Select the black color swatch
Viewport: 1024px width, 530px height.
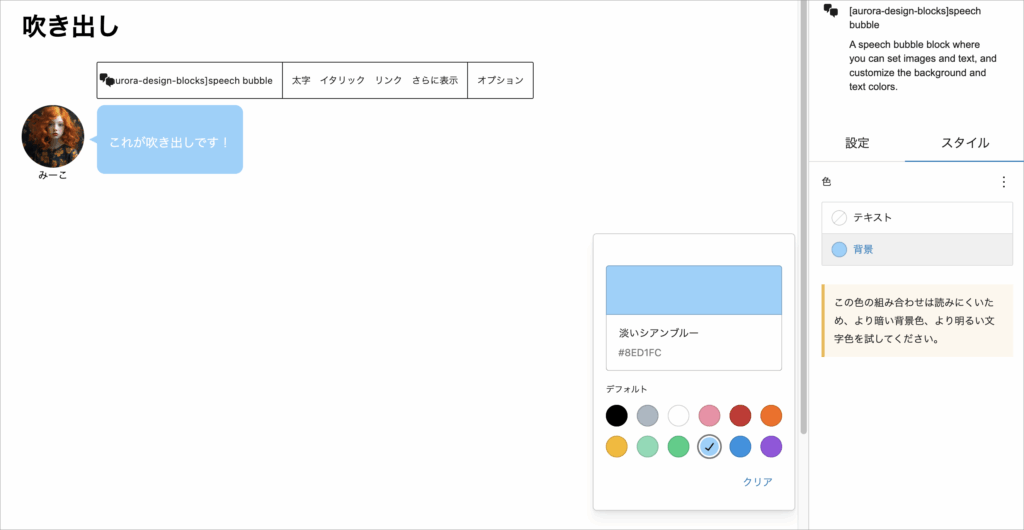617,415
